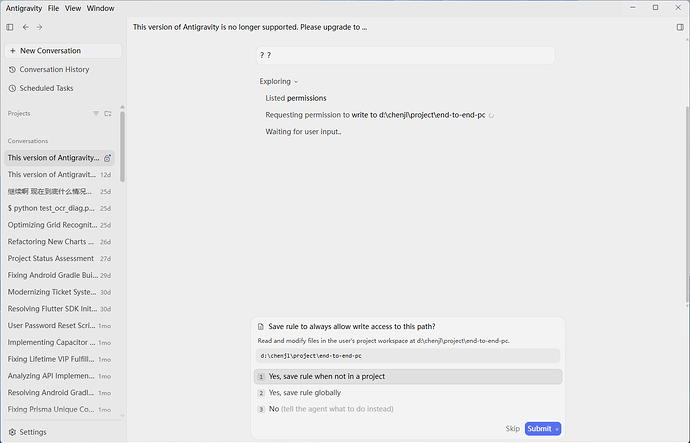Open the 12d 'This version of Antigravit...' conversation
Image resolution: width=690 pixels, height=443 pixels.
[x=59, y=175]
